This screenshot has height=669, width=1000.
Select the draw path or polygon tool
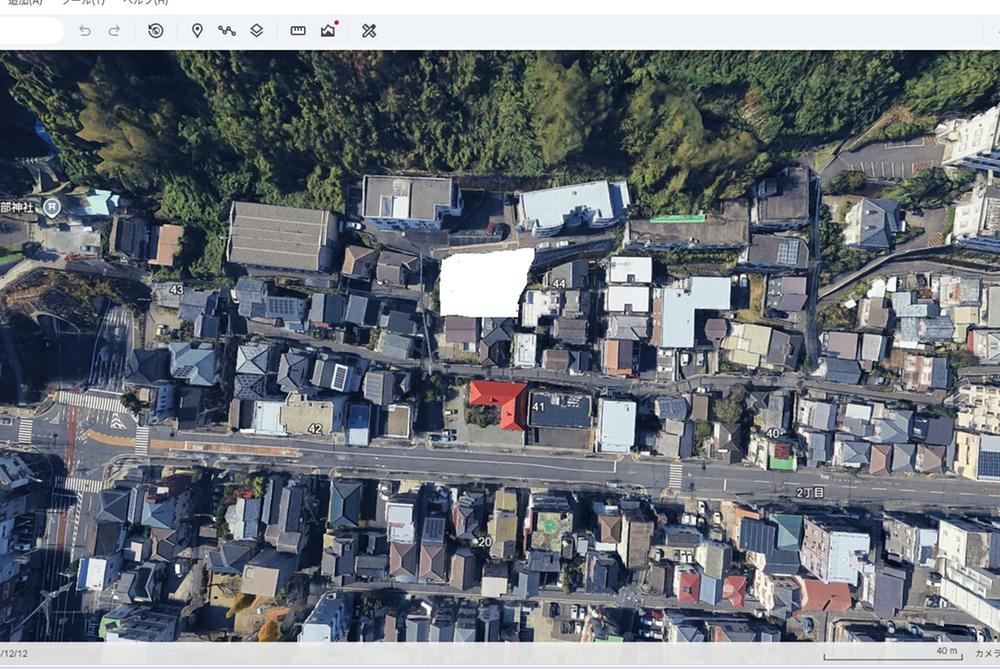click(226, 30)
